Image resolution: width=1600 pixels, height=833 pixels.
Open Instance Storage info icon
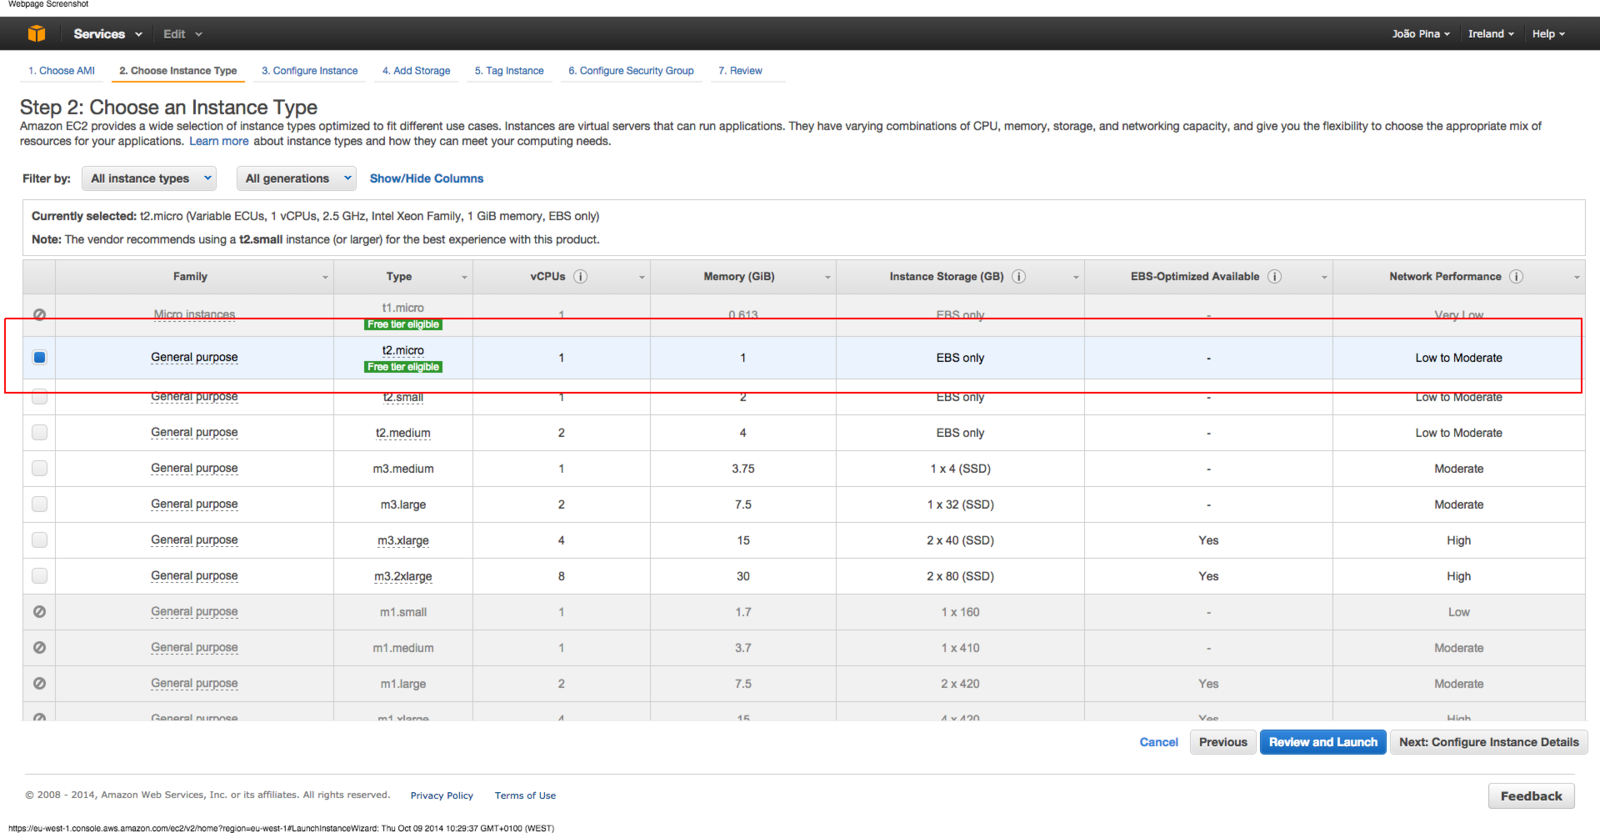[x=1018, y=277]
